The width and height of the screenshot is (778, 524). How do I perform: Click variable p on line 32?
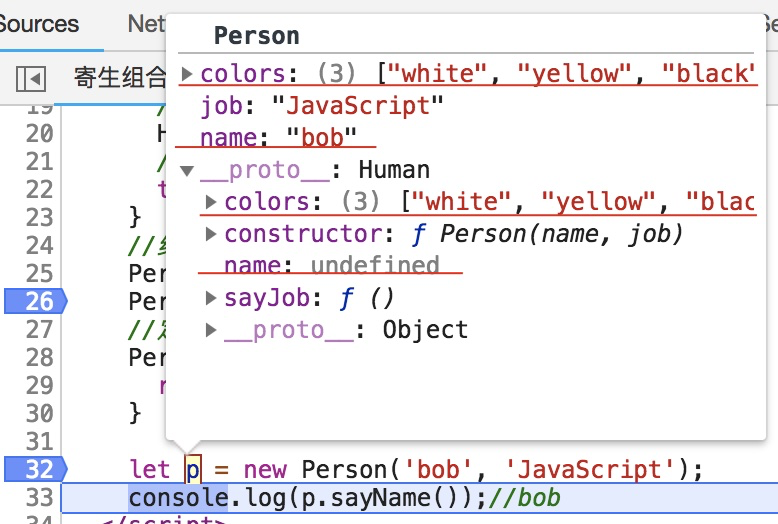point(193,470)
